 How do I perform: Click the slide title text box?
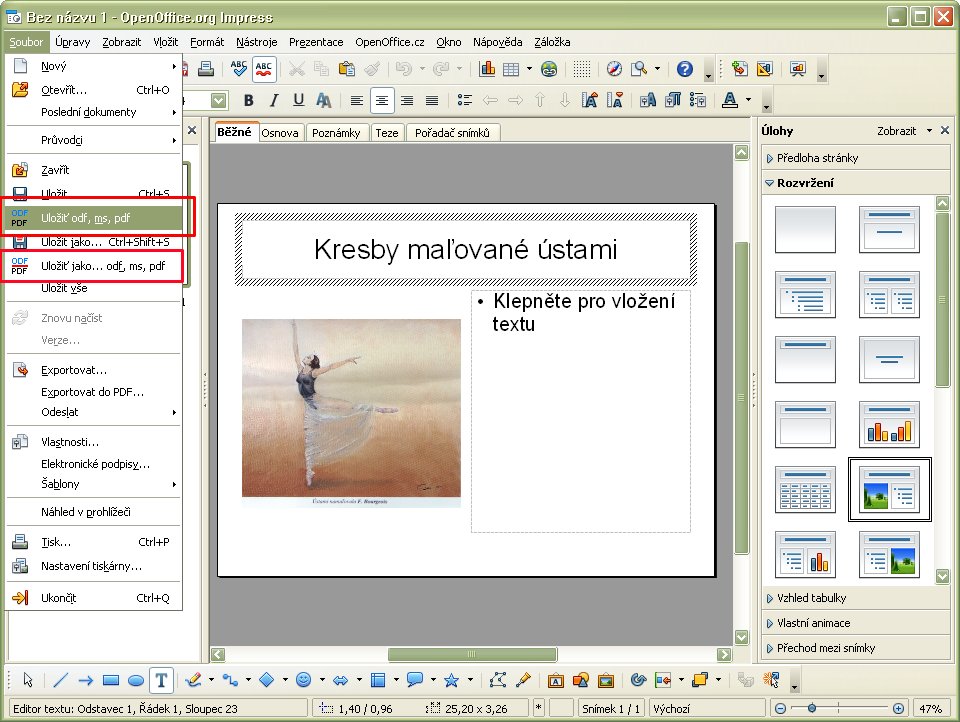(466, 249)
